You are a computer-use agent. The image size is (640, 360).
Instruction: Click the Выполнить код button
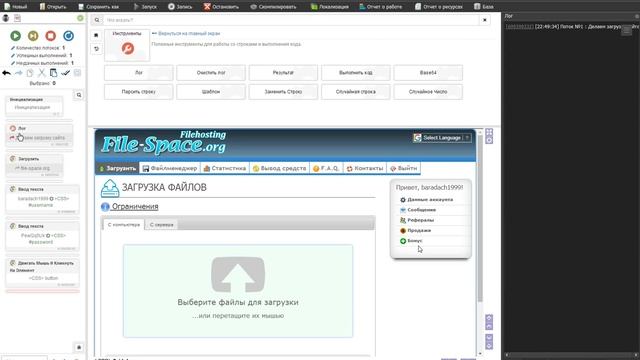pos(356,73)
